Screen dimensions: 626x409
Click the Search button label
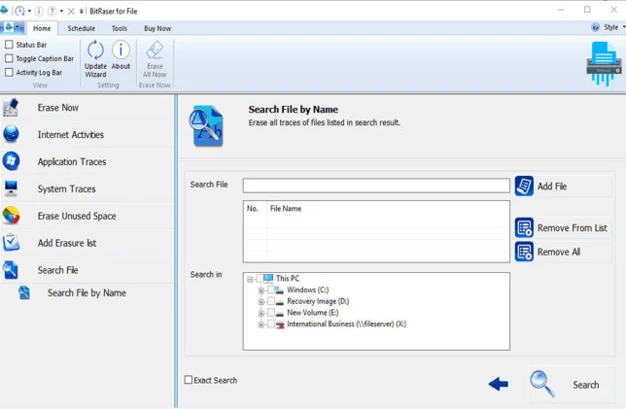point(586,385)
